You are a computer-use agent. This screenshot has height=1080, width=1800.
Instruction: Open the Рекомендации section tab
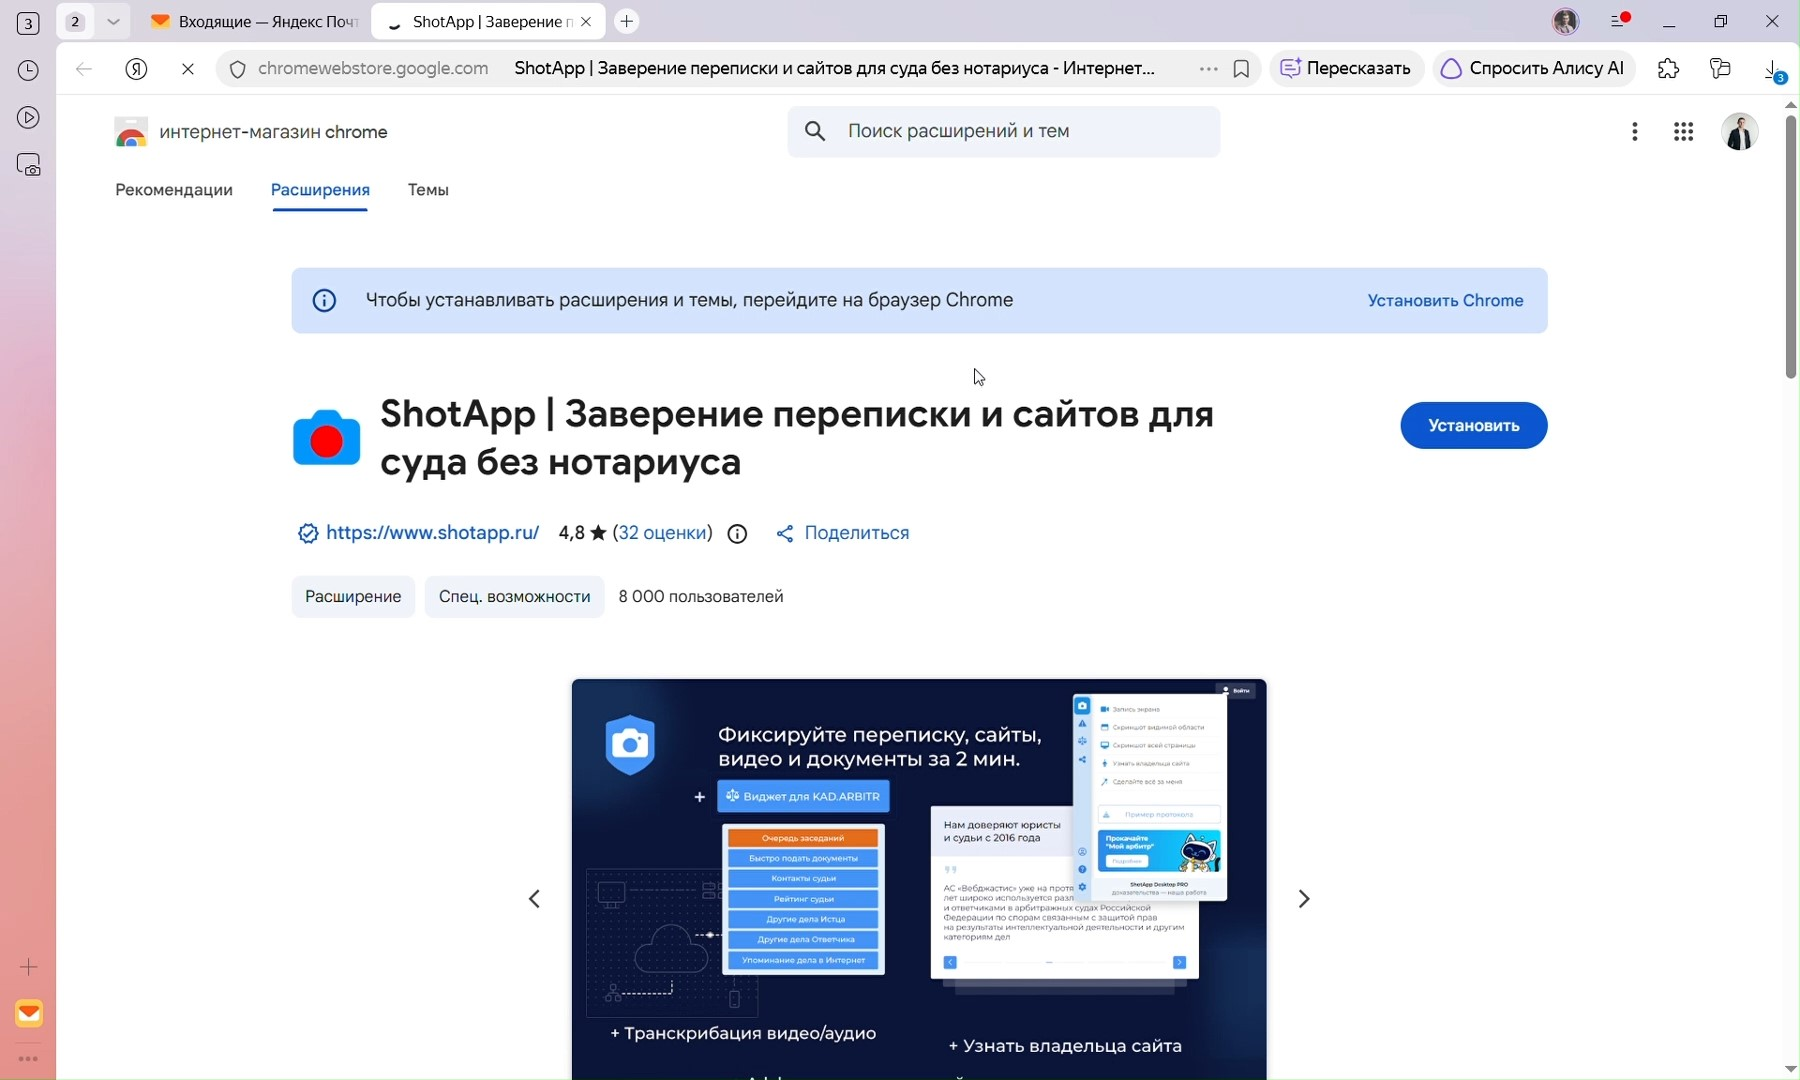pyautogui.click(x=174, y=191)
